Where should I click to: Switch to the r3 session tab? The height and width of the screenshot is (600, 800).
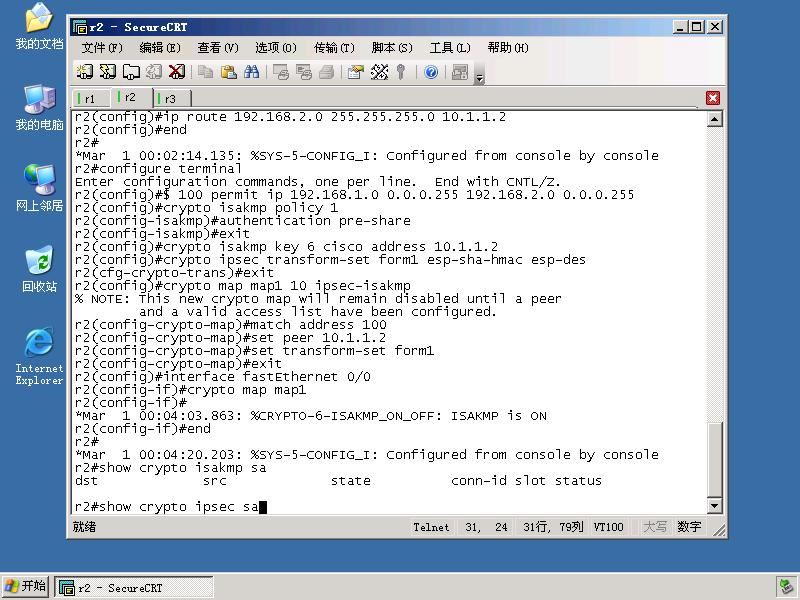[x=171, y=98]
